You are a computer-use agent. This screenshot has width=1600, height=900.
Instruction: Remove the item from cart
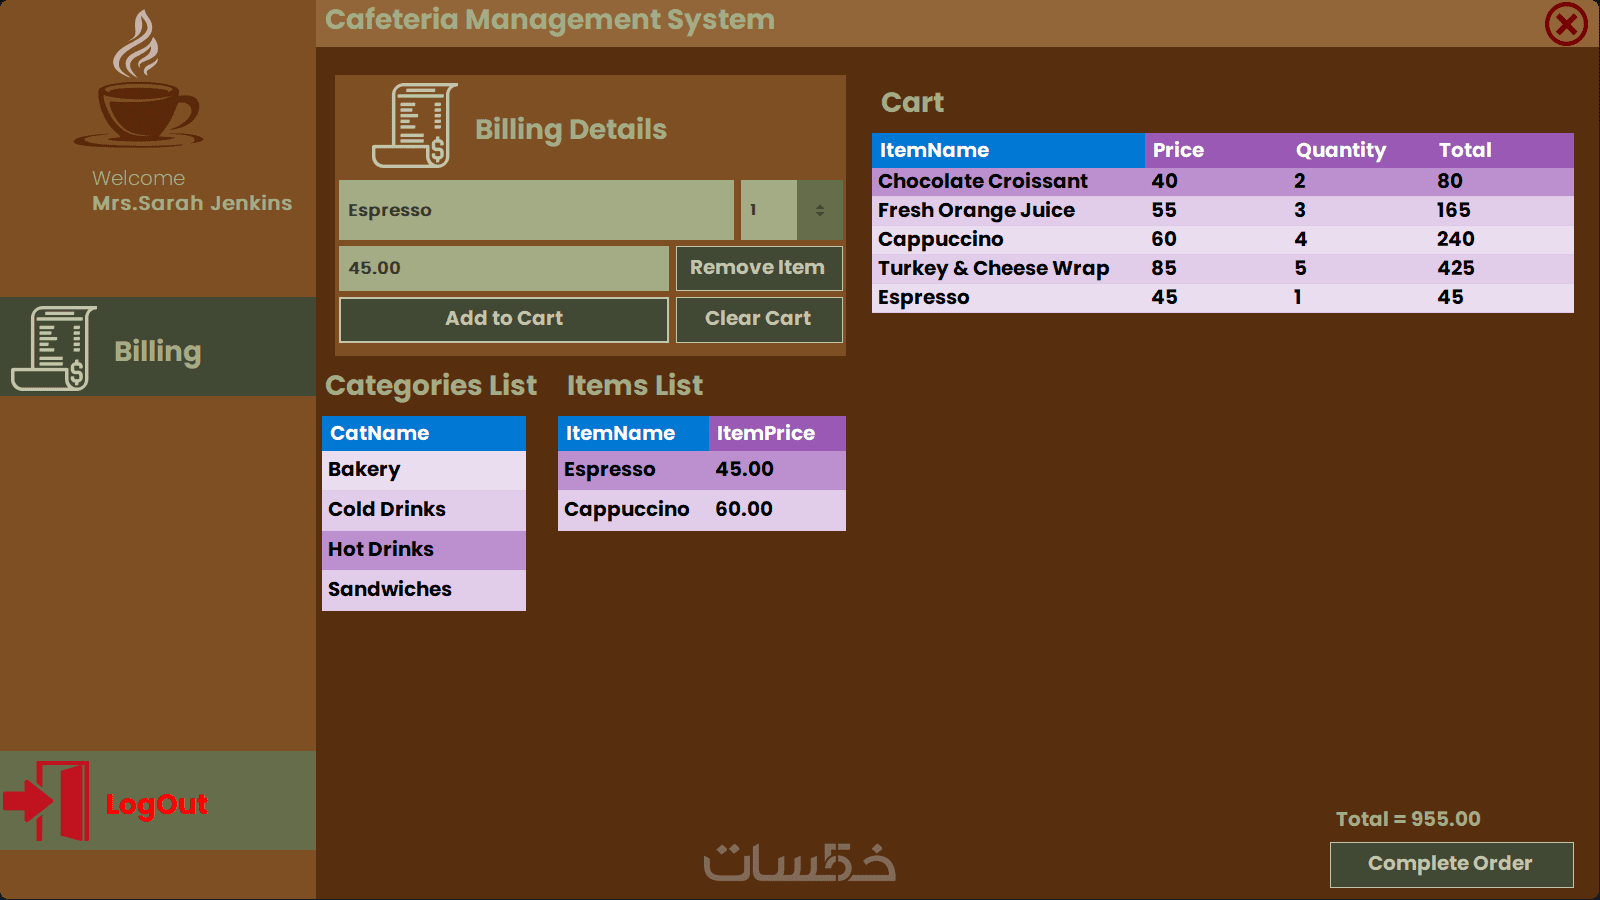point(759,268)
